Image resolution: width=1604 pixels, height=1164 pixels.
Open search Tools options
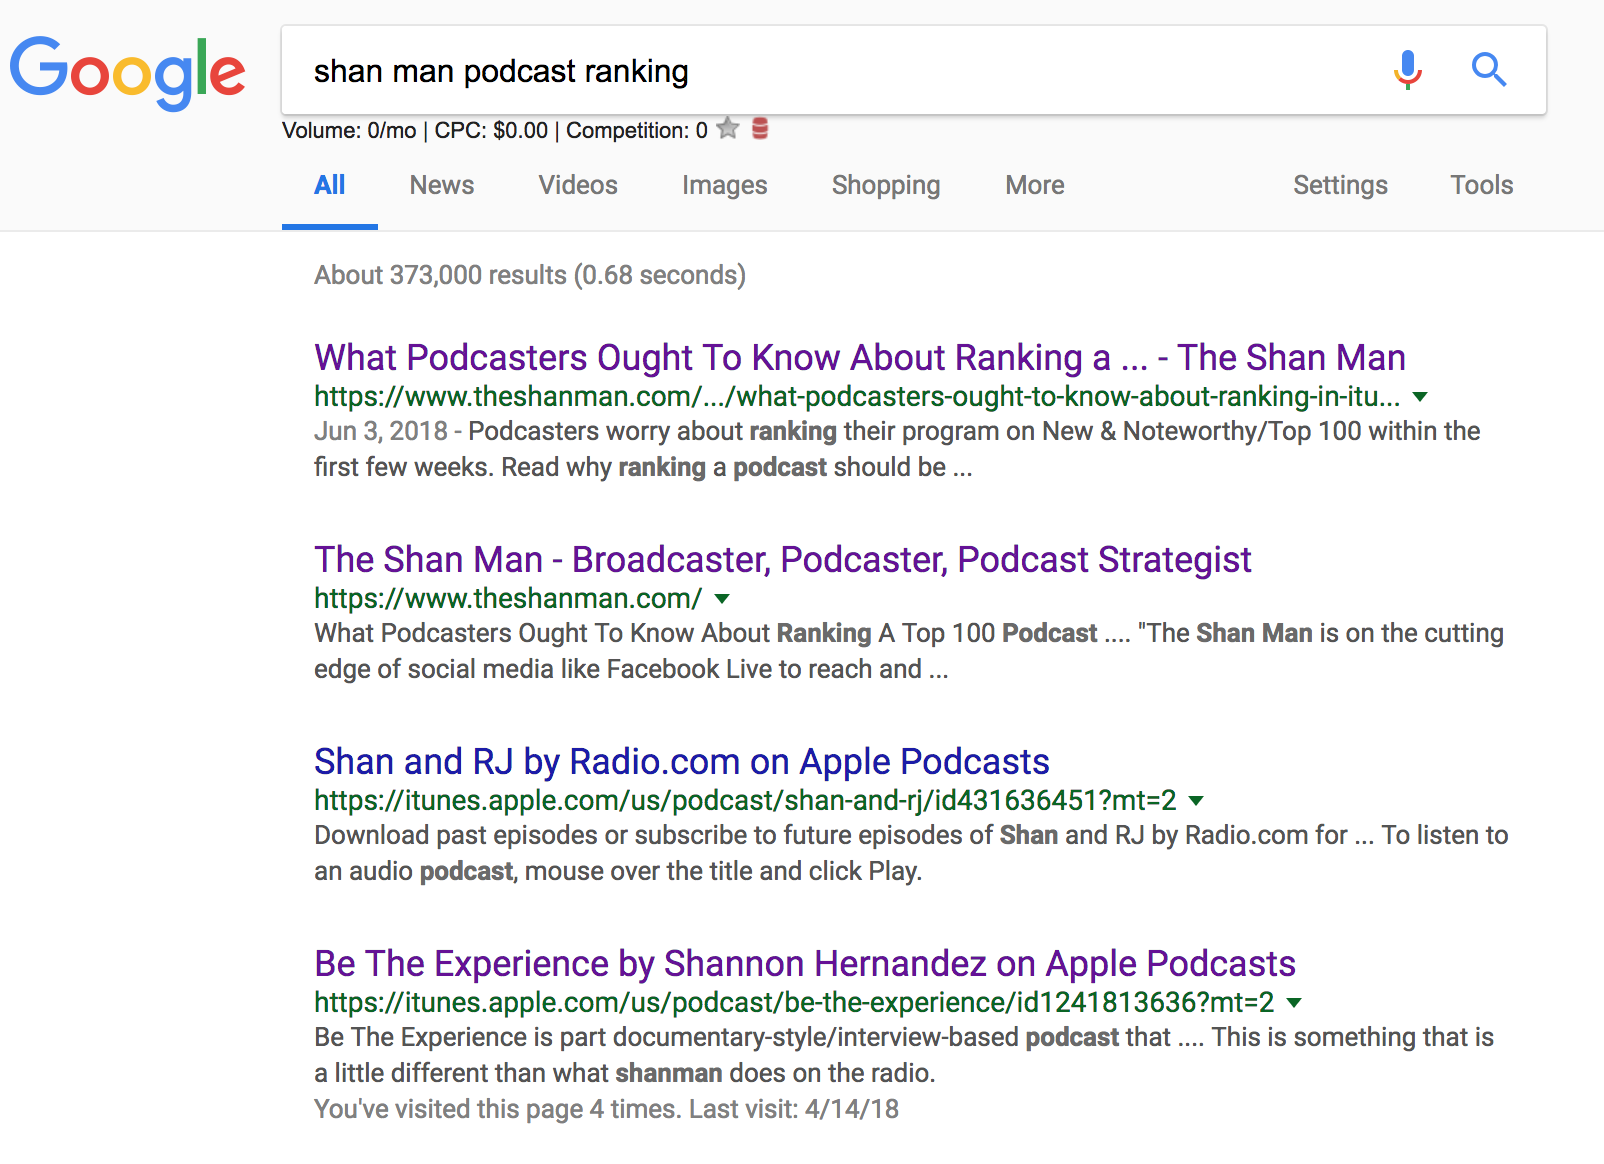[x=1482, y=185]
